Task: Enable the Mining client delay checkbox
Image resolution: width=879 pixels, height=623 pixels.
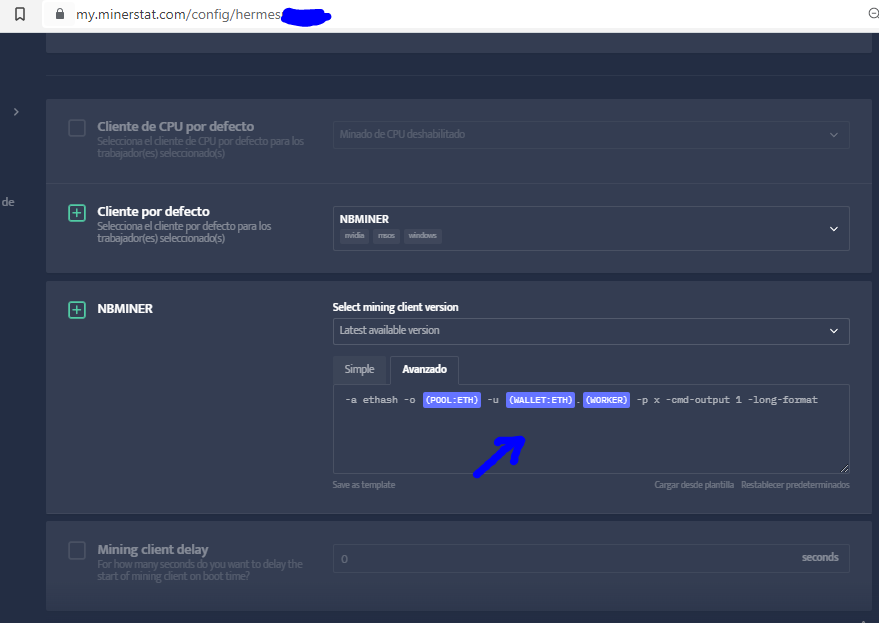Action: pyautogui.click(x=77, y=551)
